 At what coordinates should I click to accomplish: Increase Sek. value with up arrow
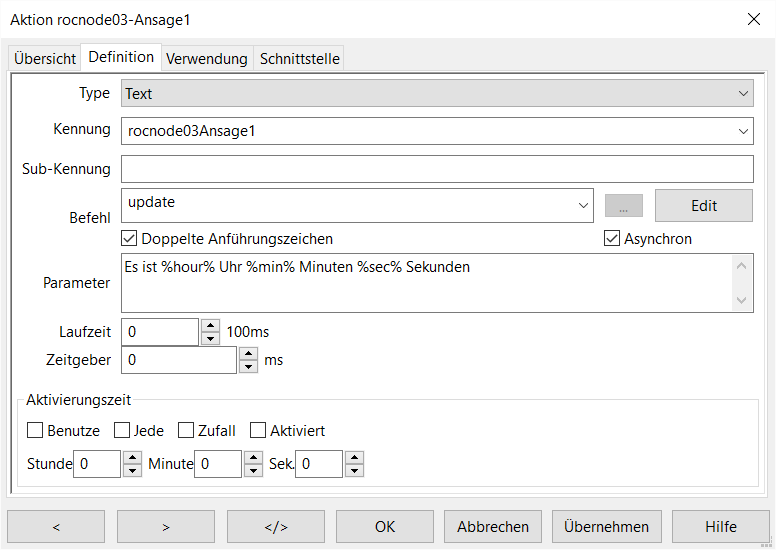[x=354, y=458]
